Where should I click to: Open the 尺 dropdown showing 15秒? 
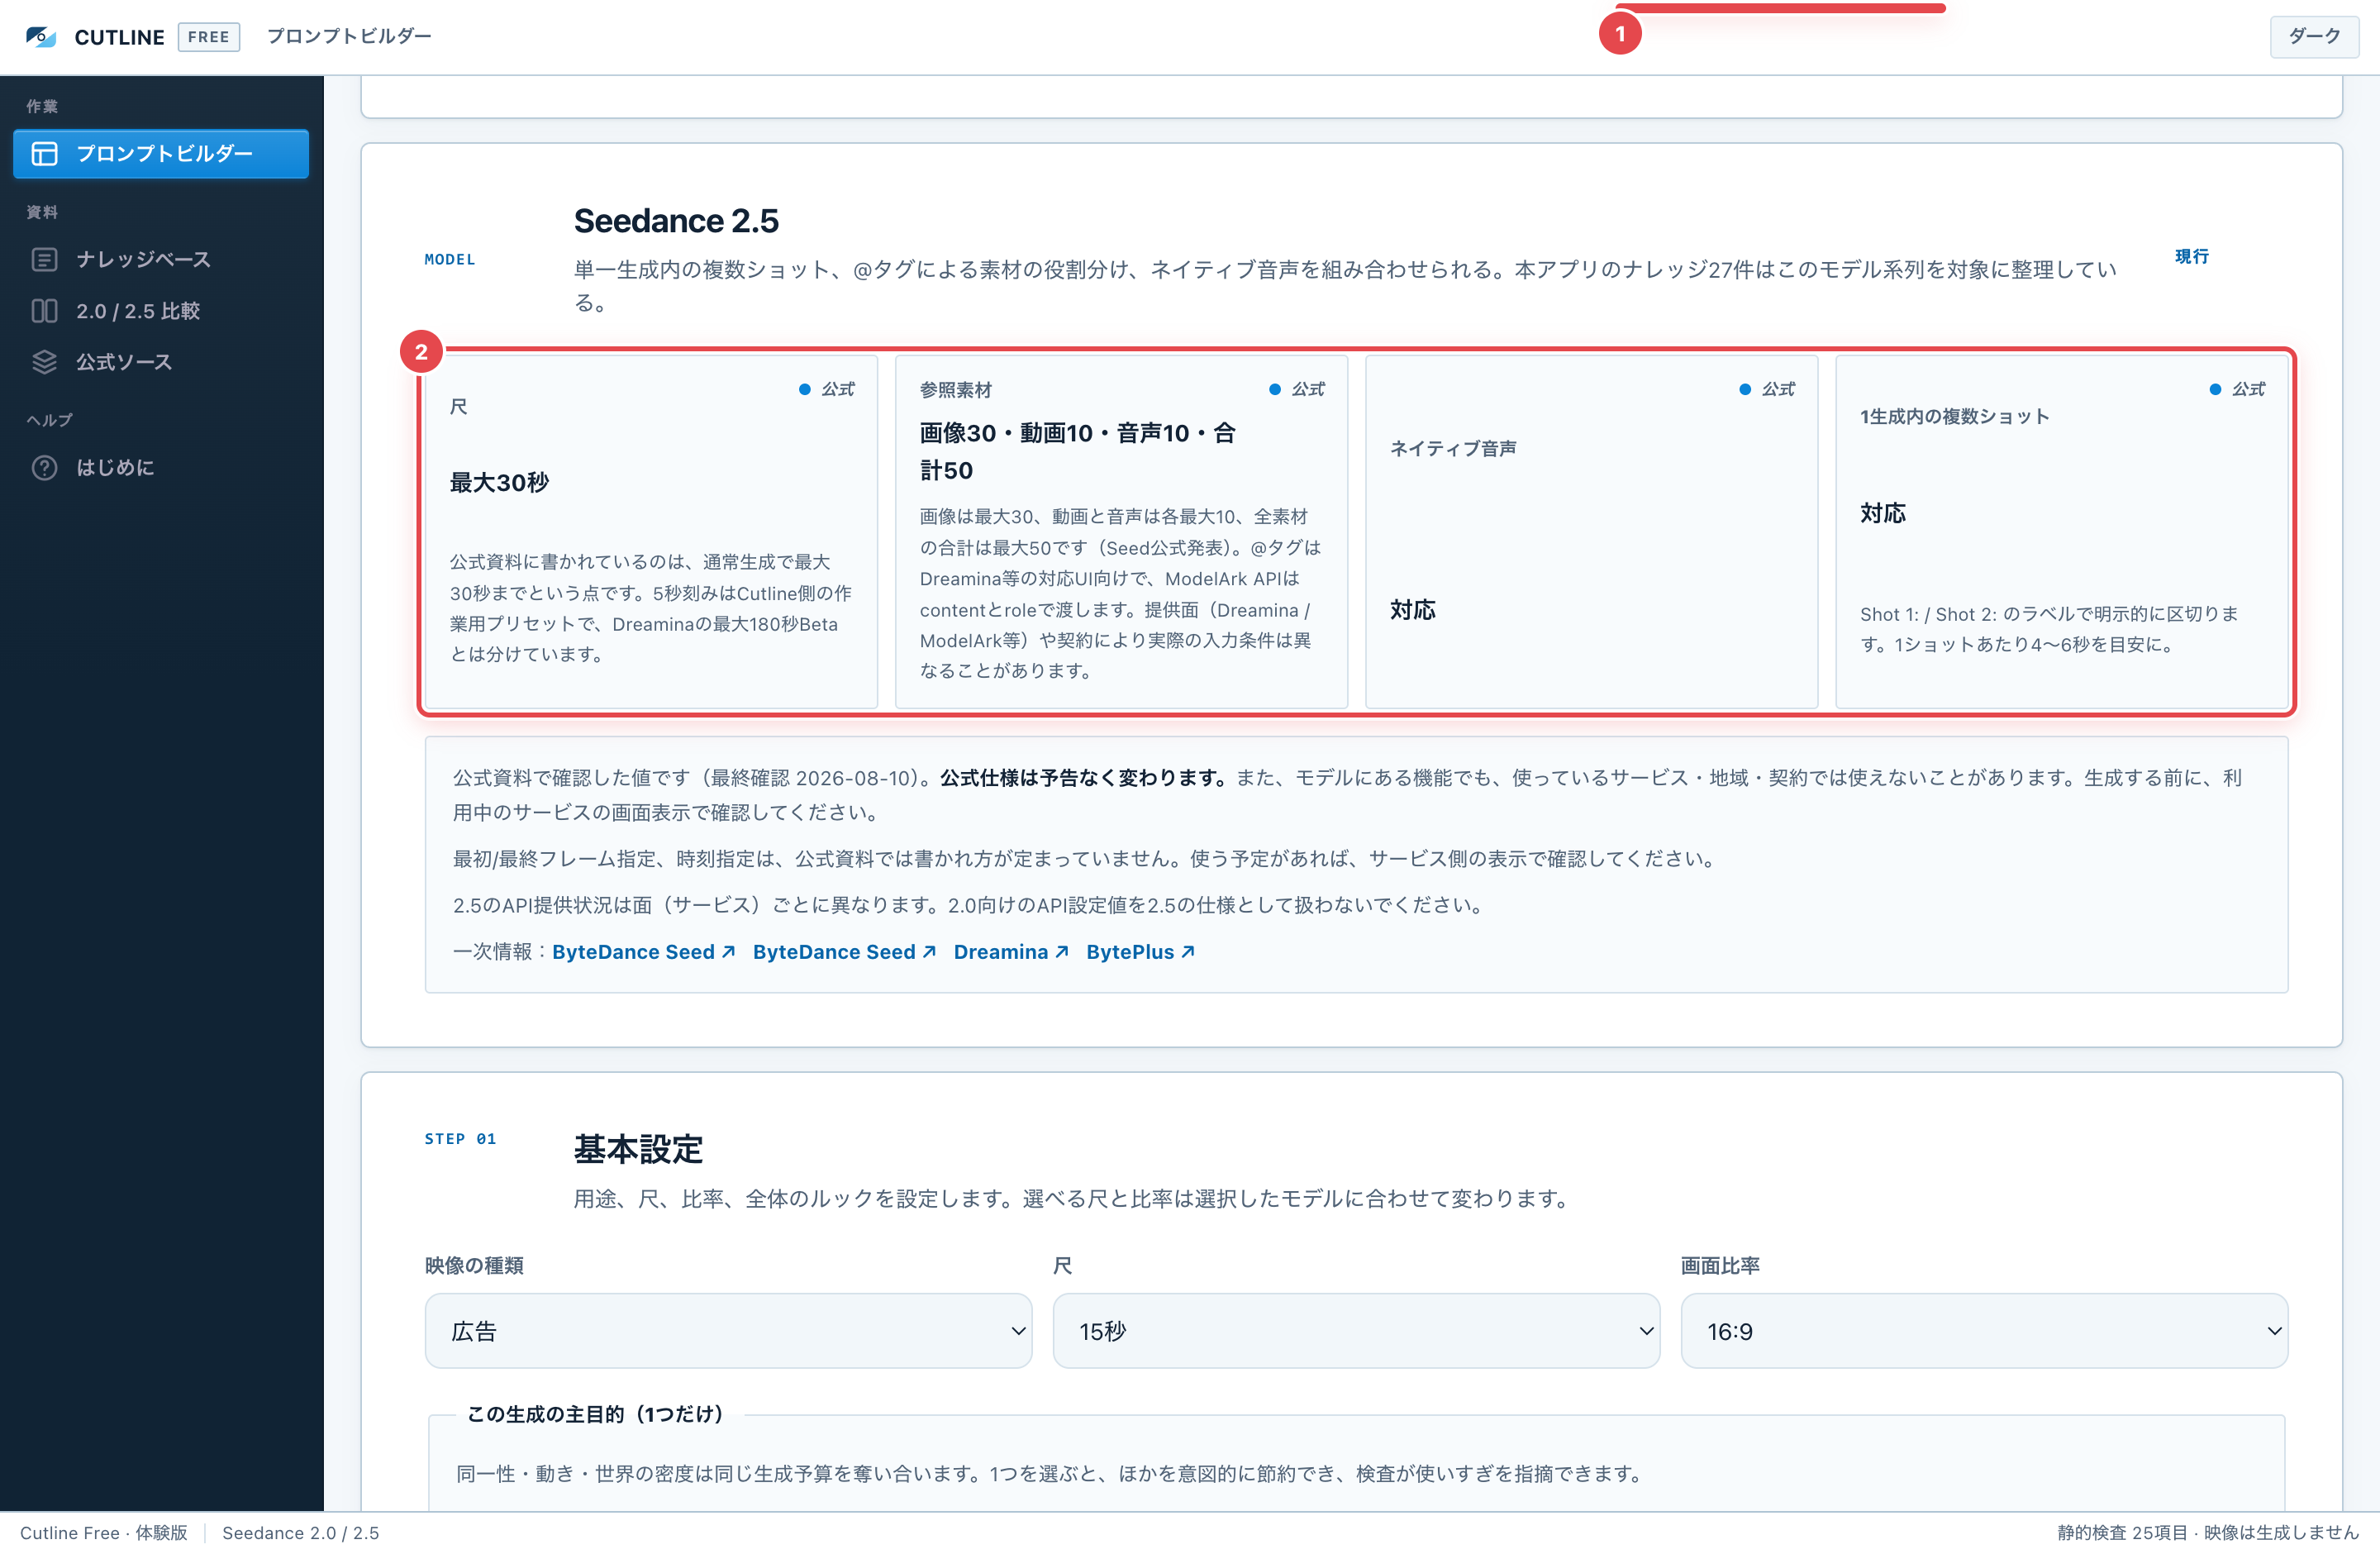pos(1356,1330)
